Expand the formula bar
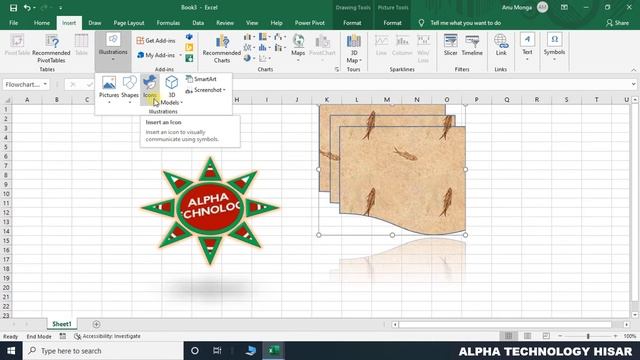640x360 pixels. (x=633, y=84)
